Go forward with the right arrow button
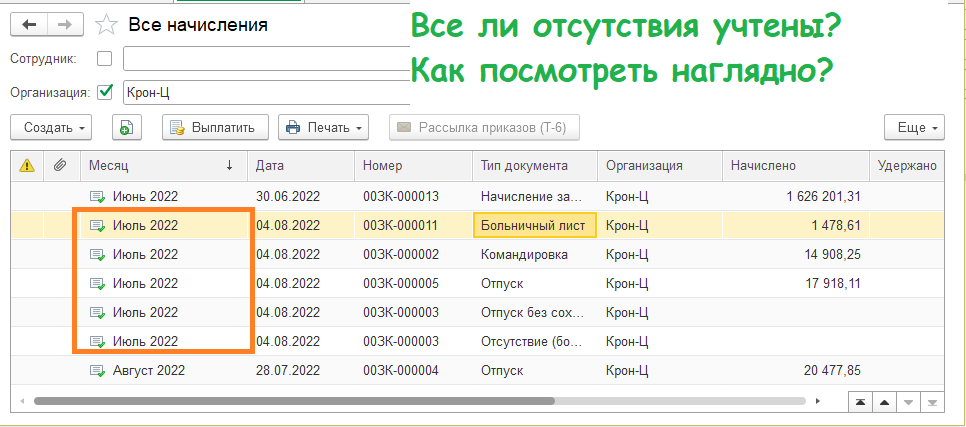966x427 pixels. click(x=65, y=25)
